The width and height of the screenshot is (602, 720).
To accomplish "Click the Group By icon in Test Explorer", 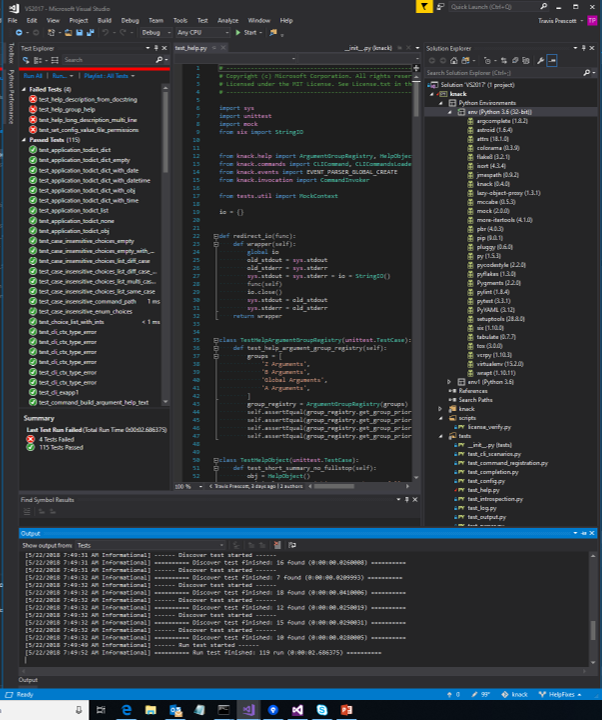I will tap(38, 60).
